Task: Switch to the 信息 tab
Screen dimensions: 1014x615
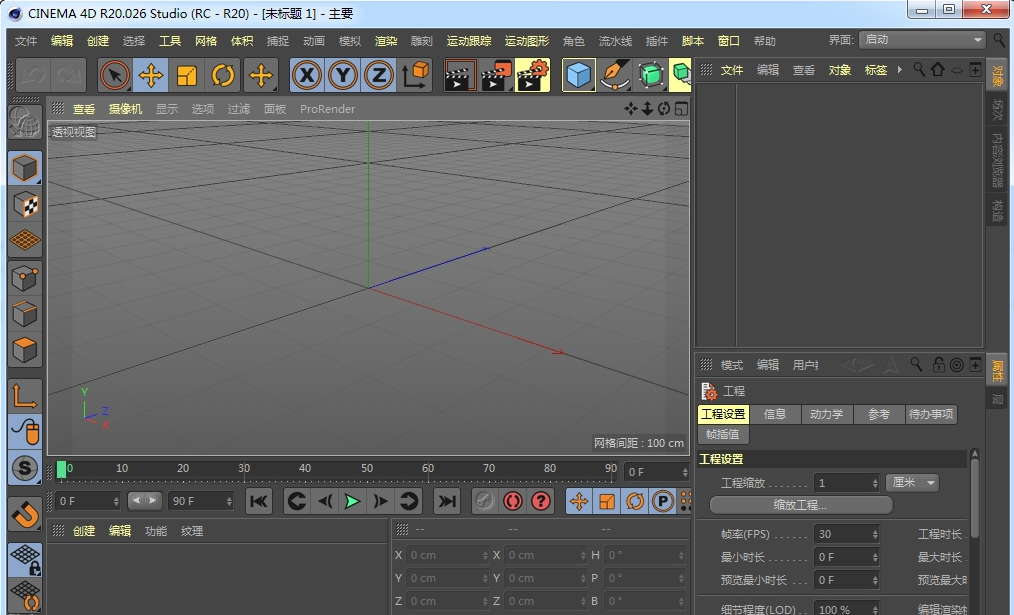Action: [x=775, y=414]
